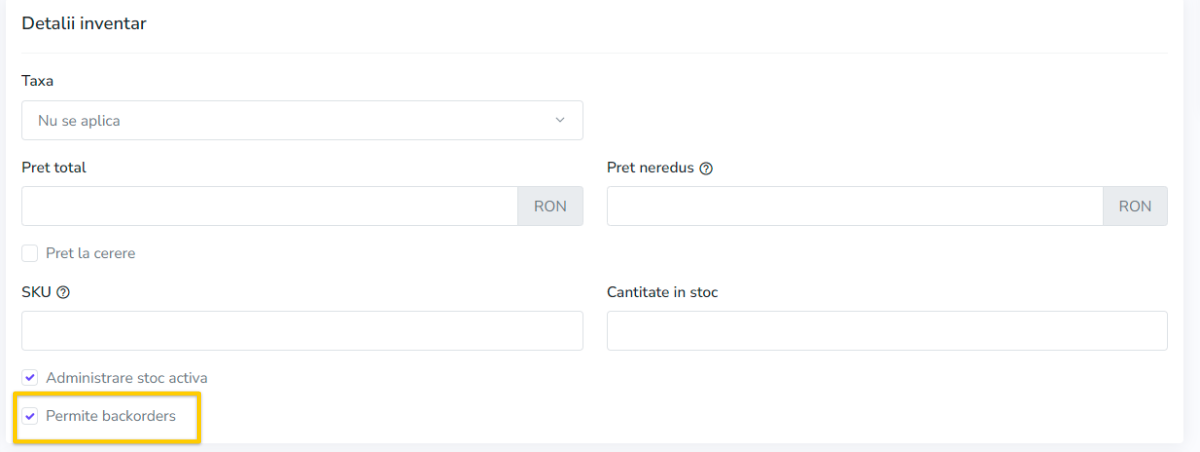This screenshot has height=452, width=1200.
Task: Disable the Permite backorders checkbox
Action: click(30, 416)
